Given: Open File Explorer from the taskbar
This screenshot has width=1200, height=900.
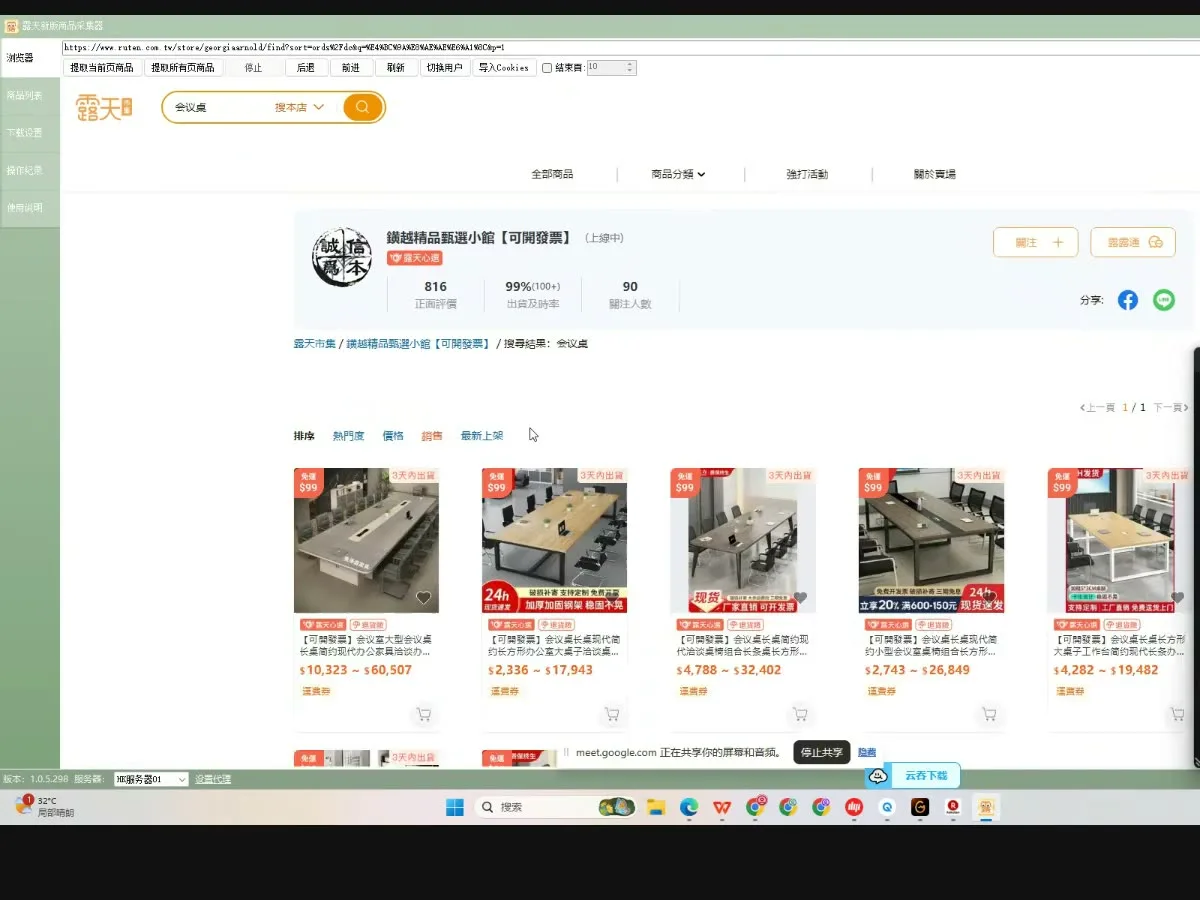Looking at the screenshot, I should pos(656,807).
